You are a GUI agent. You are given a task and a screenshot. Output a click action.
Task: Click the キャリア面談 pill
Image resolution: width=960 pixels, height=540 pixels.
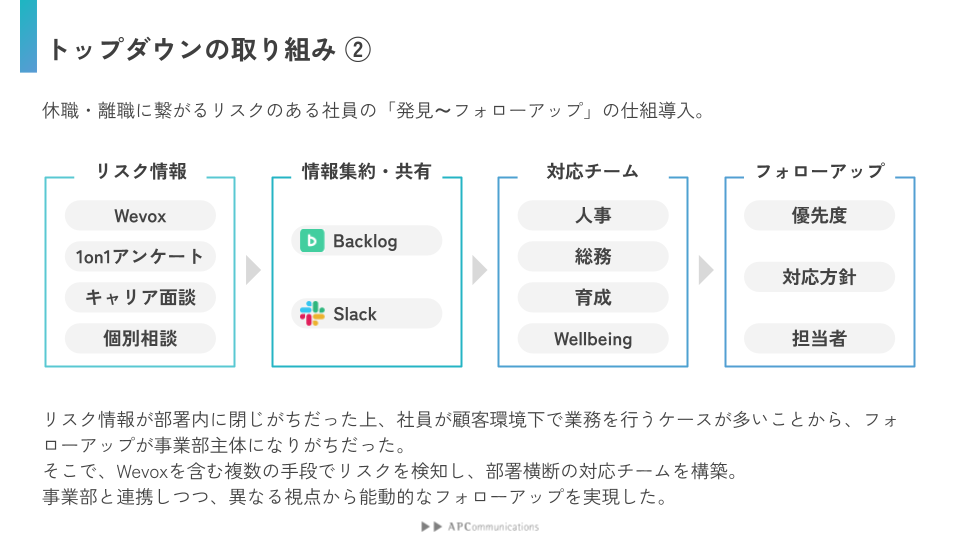tap(140, 297)
